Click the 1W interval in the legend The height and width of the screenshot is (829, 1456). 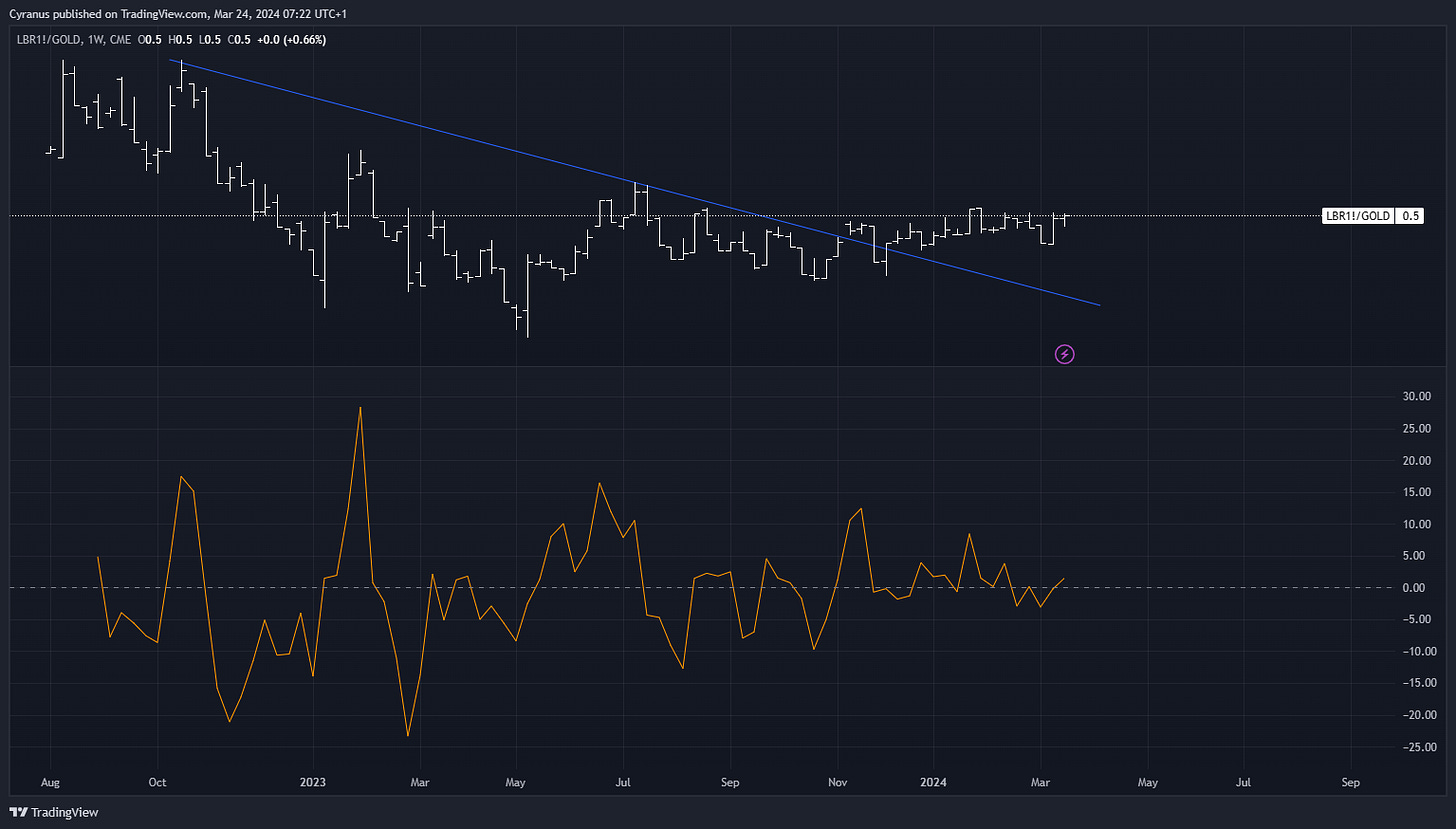(x=95, y=40)
